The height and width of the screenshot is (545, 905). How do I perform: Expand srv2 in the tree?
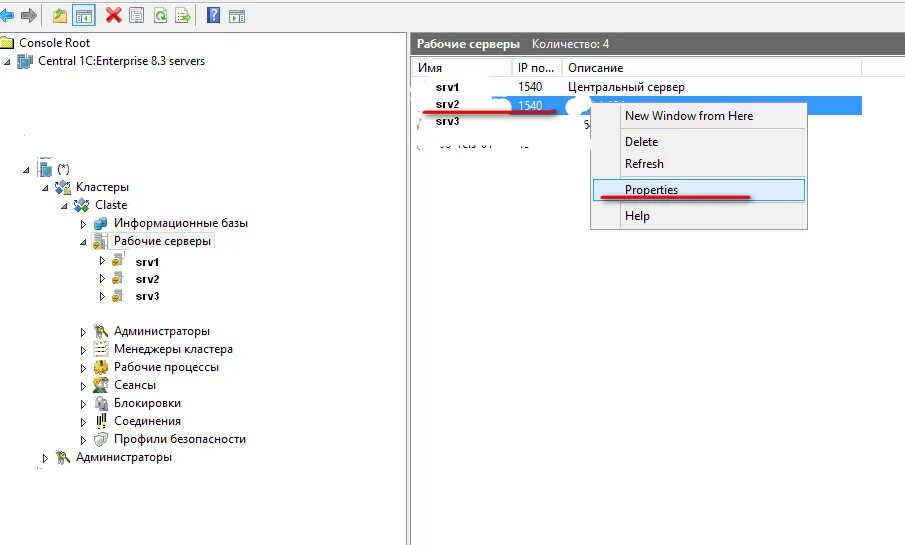tap(102, 279)
